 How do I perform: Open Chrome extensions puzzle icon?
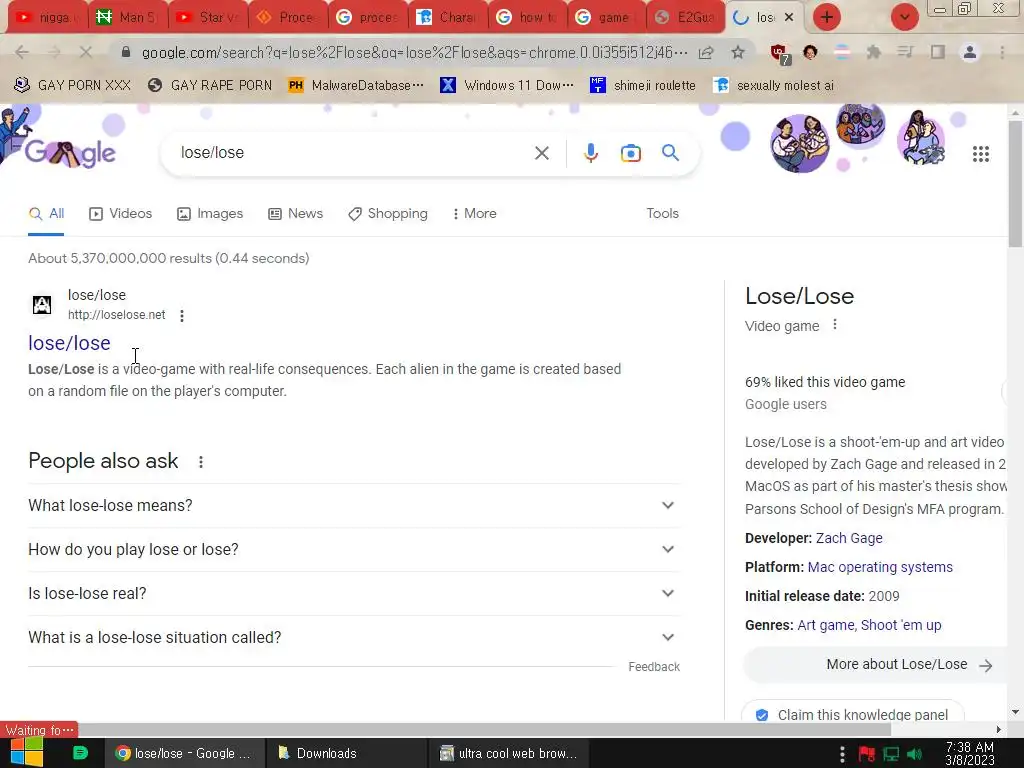point(873,52)
